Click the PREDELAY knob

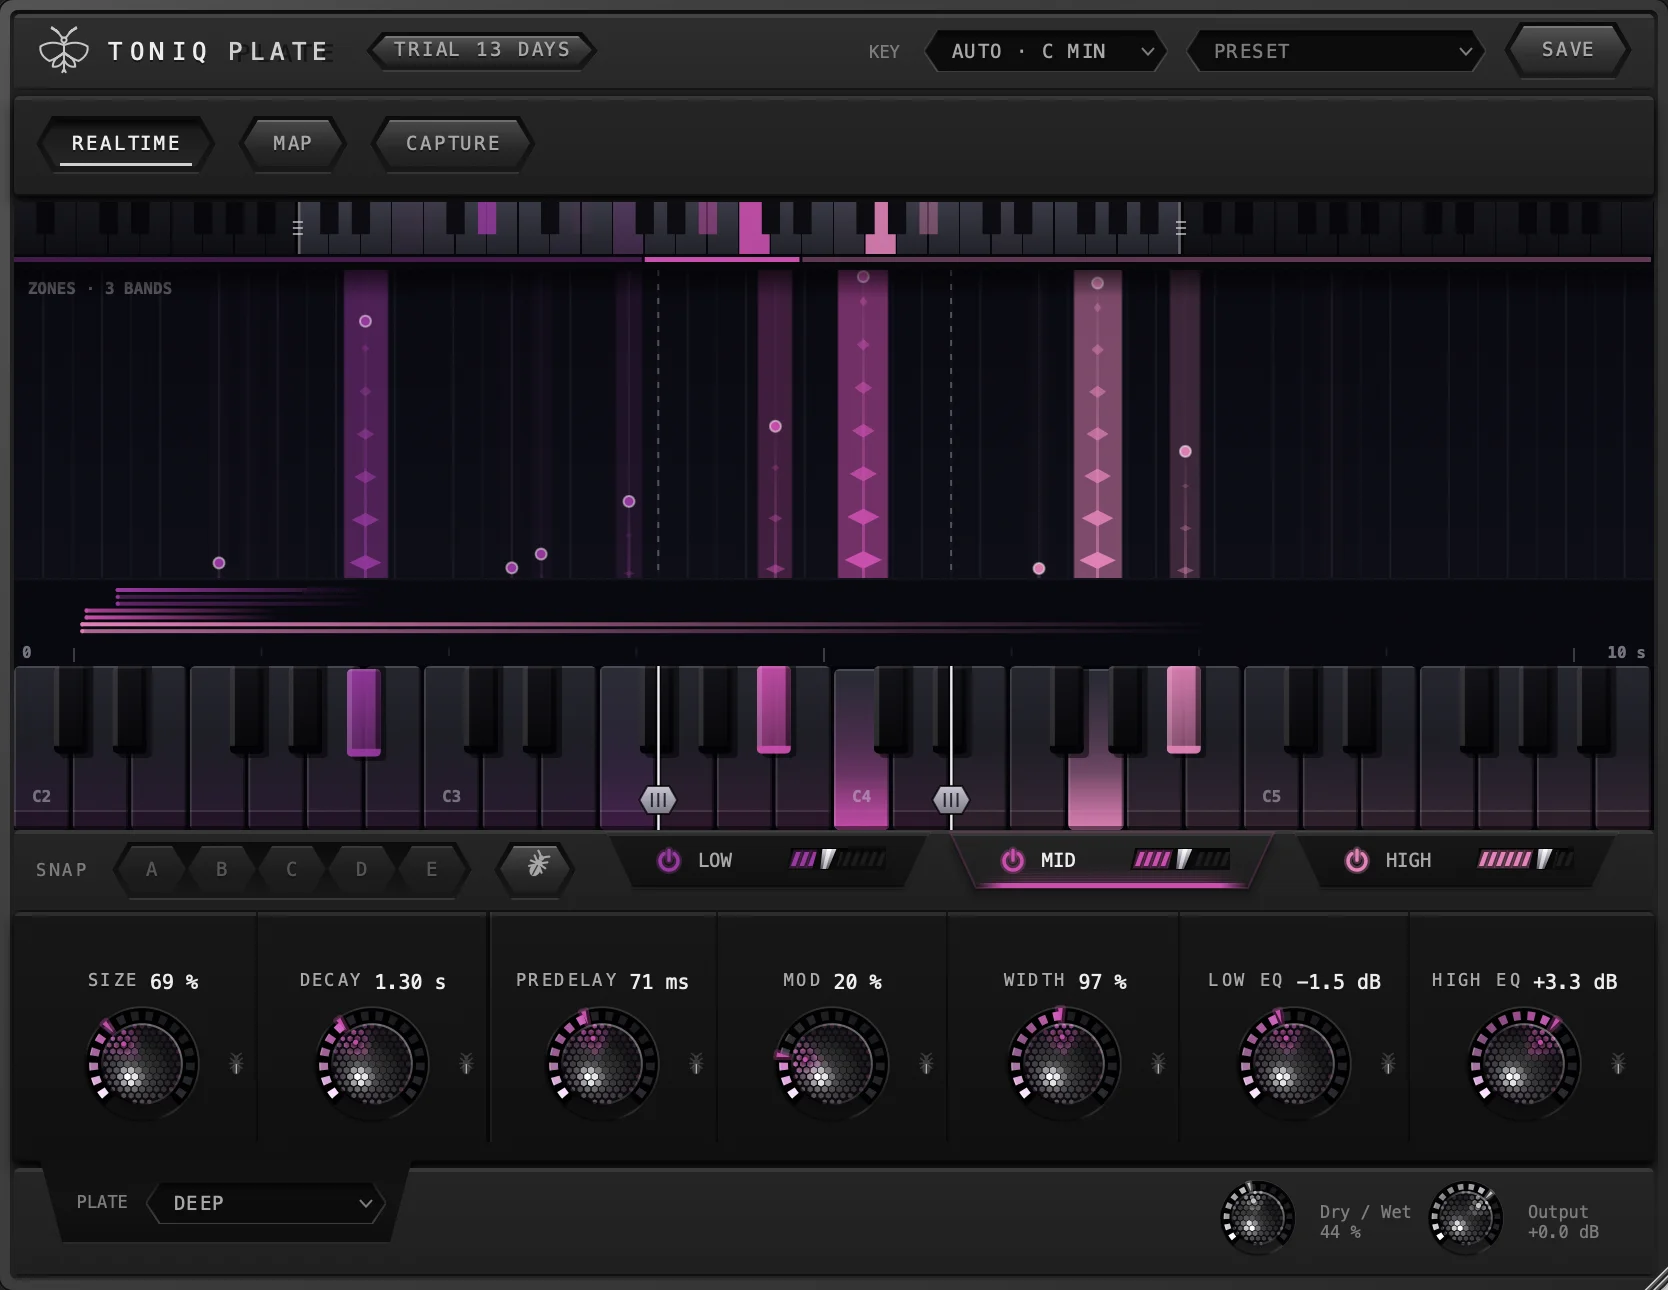pyautogui.click(x=602, y=1063)
